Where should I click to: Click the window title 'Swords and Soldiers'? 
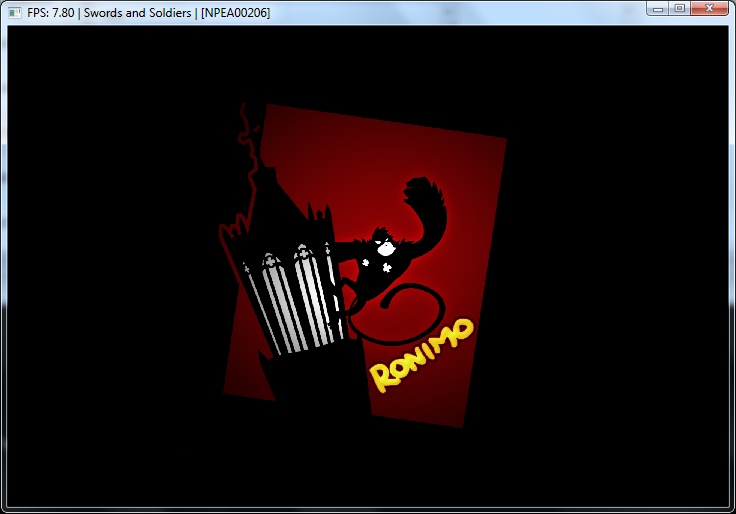coord(137,13)
